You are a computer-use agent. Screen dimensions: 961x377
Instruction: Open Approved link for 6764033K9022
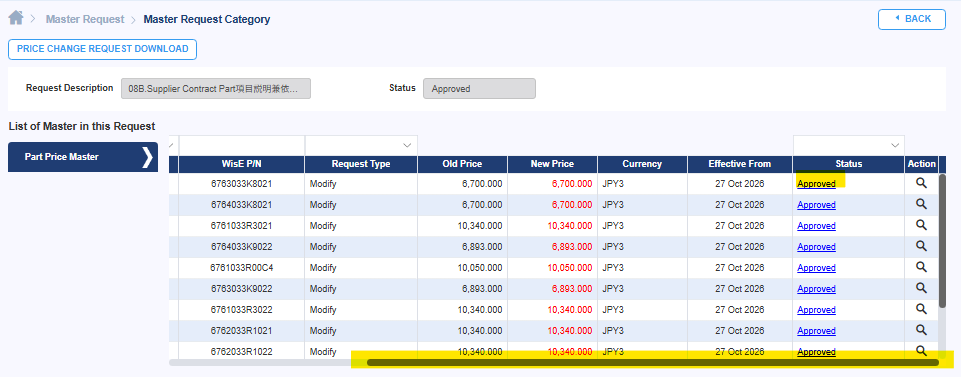816,246
